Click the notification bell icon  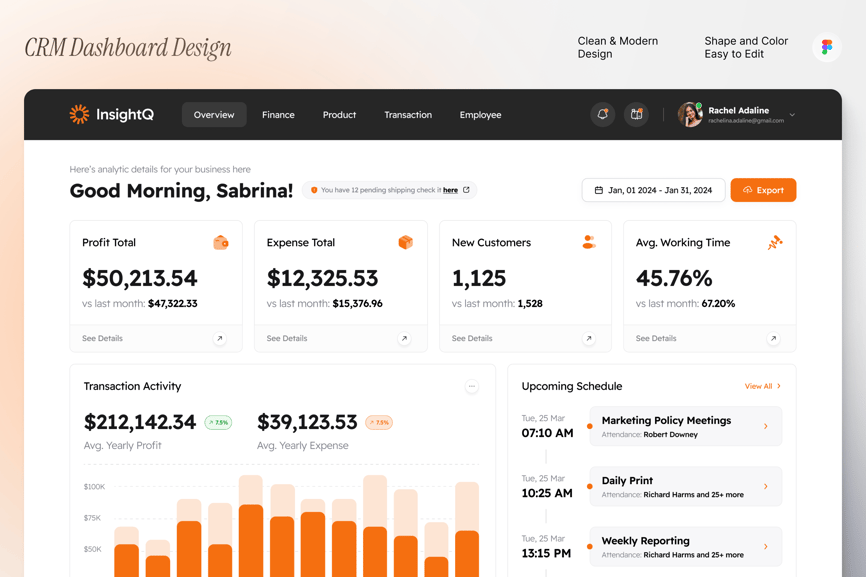click(x=602, y=115)
